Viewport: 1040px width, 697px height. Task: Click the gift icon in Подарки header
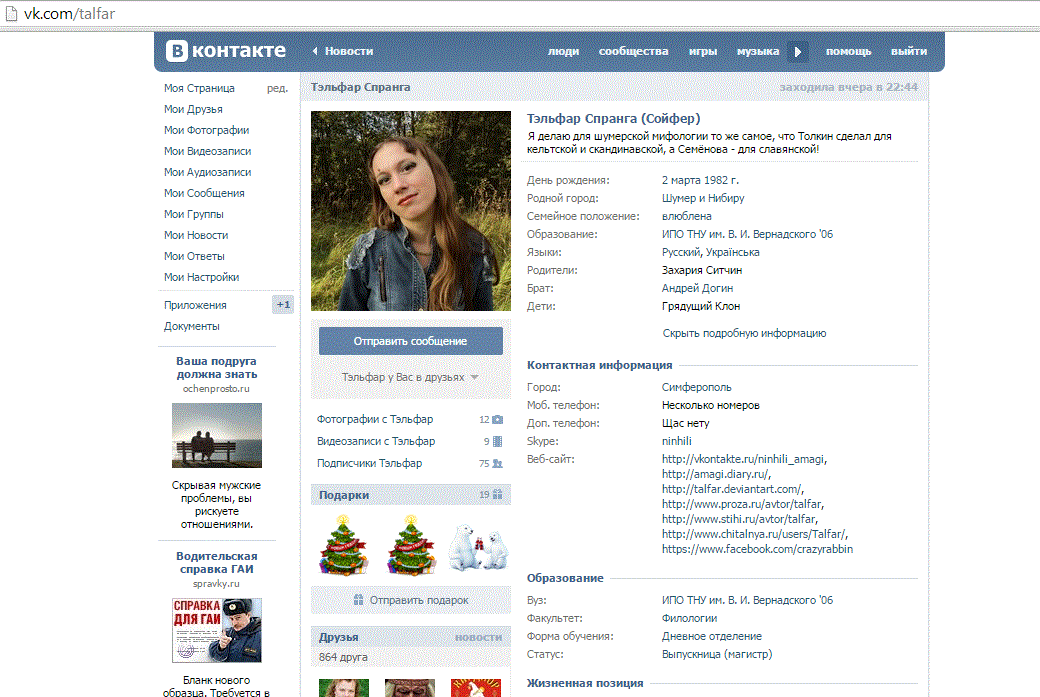497,495
